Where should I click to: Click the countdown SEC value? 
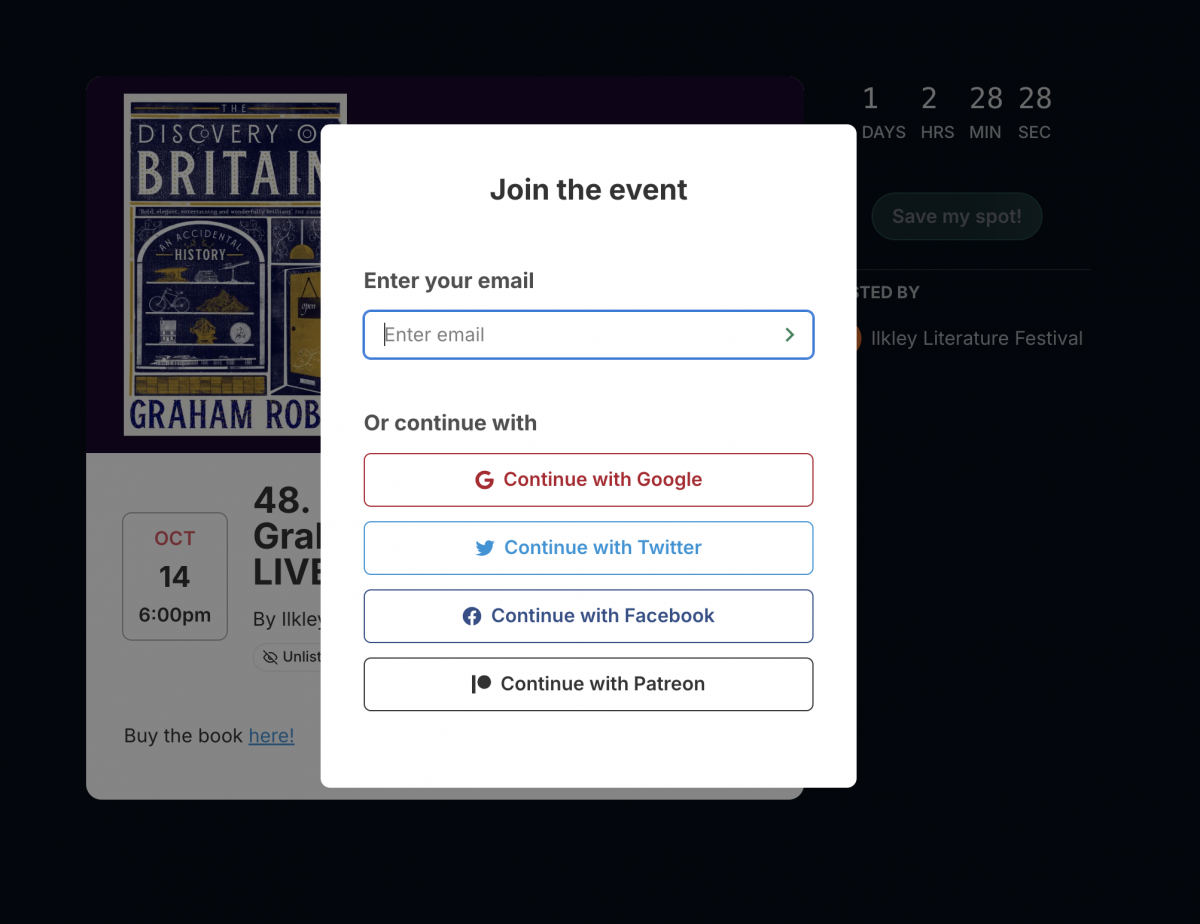pyautogui.click(x=1035, y=99)
